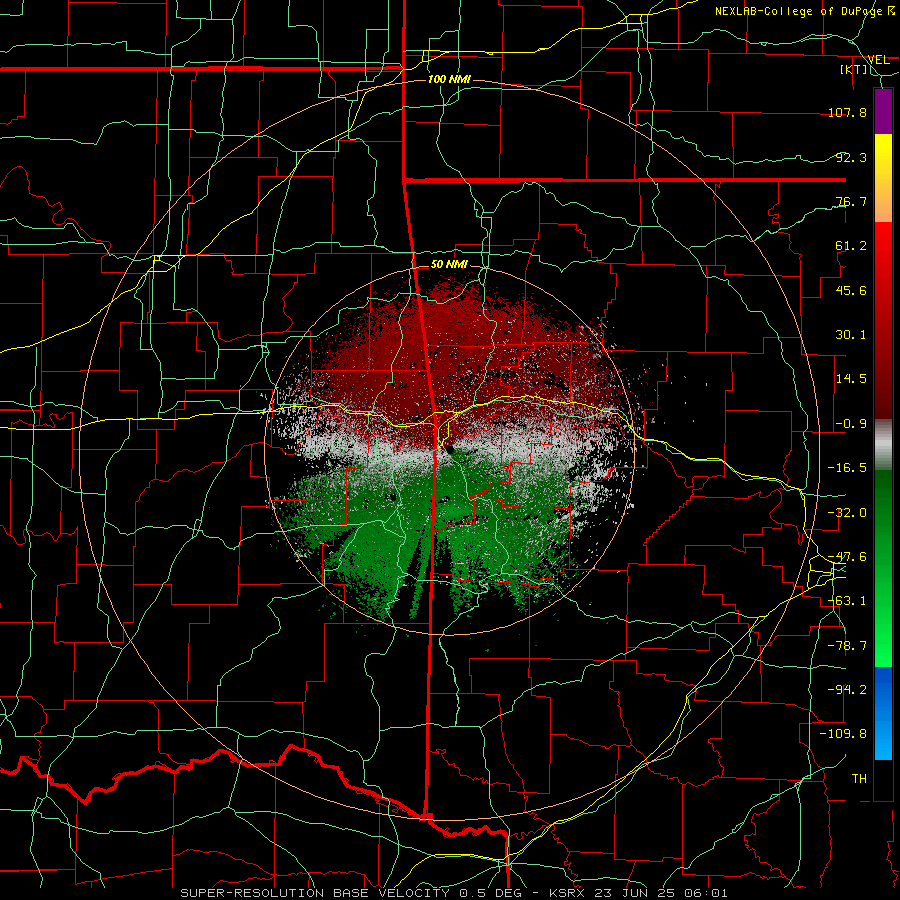Click the 45.6 velocity scale value
900x900 pixels.
pos(851,290)
